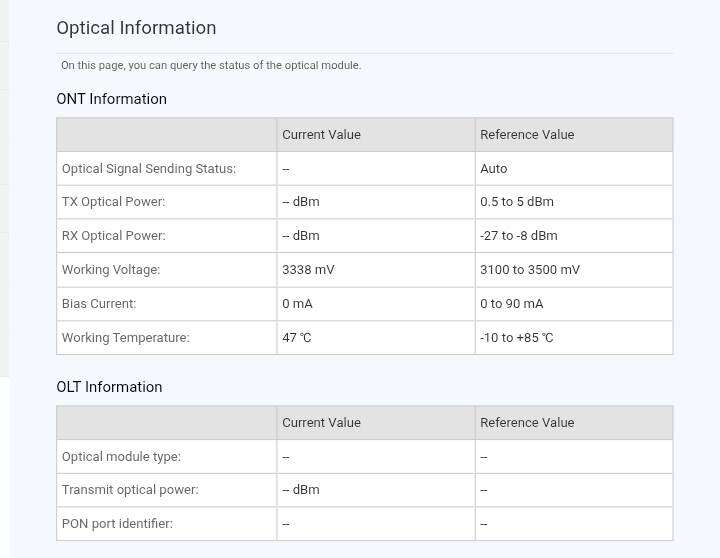Click the PON port identifier row label

[x=117, y=524]
